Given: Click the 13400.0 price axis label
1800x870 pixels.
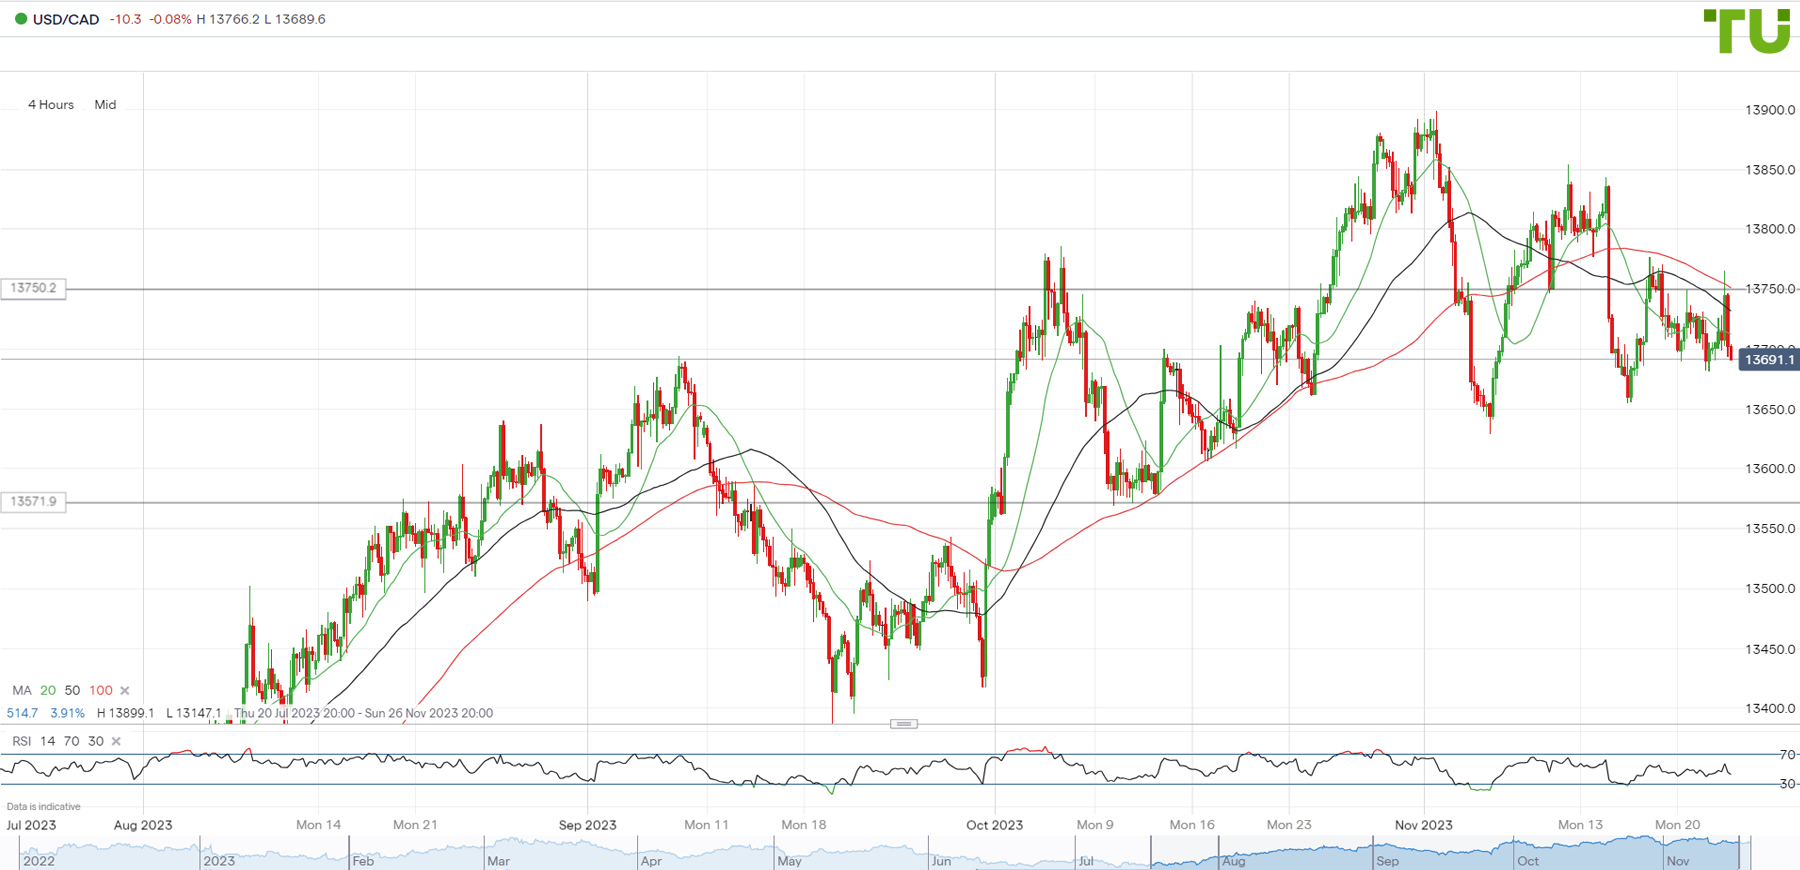Looking at the screenshot, I should tap(1770, 709).
